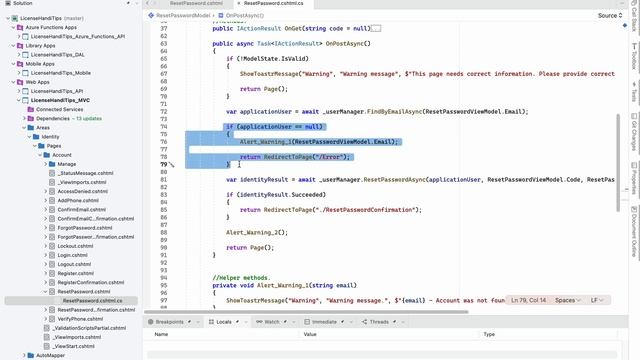The image size is (640, 360).
Task: Click the quick-action pencil icon on line 79
Action: [x=171, y=165]
